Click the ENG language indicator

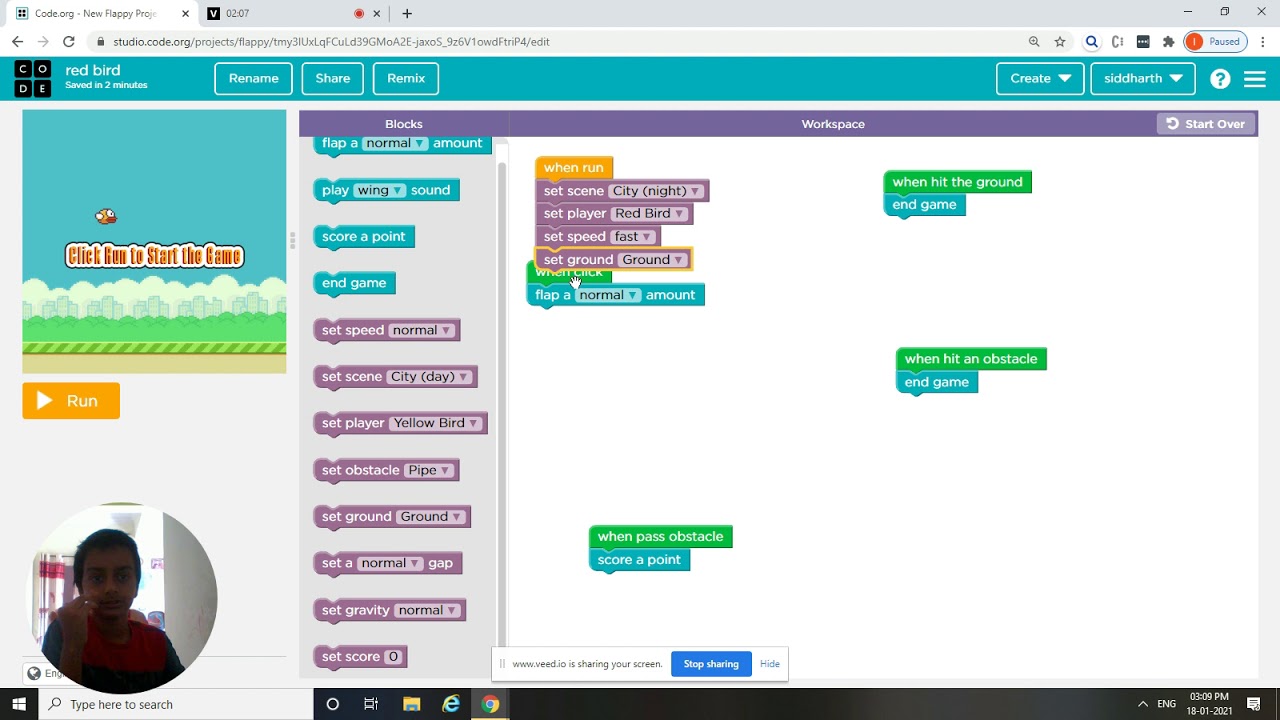pyautogui.click(x=1166, y=704)
